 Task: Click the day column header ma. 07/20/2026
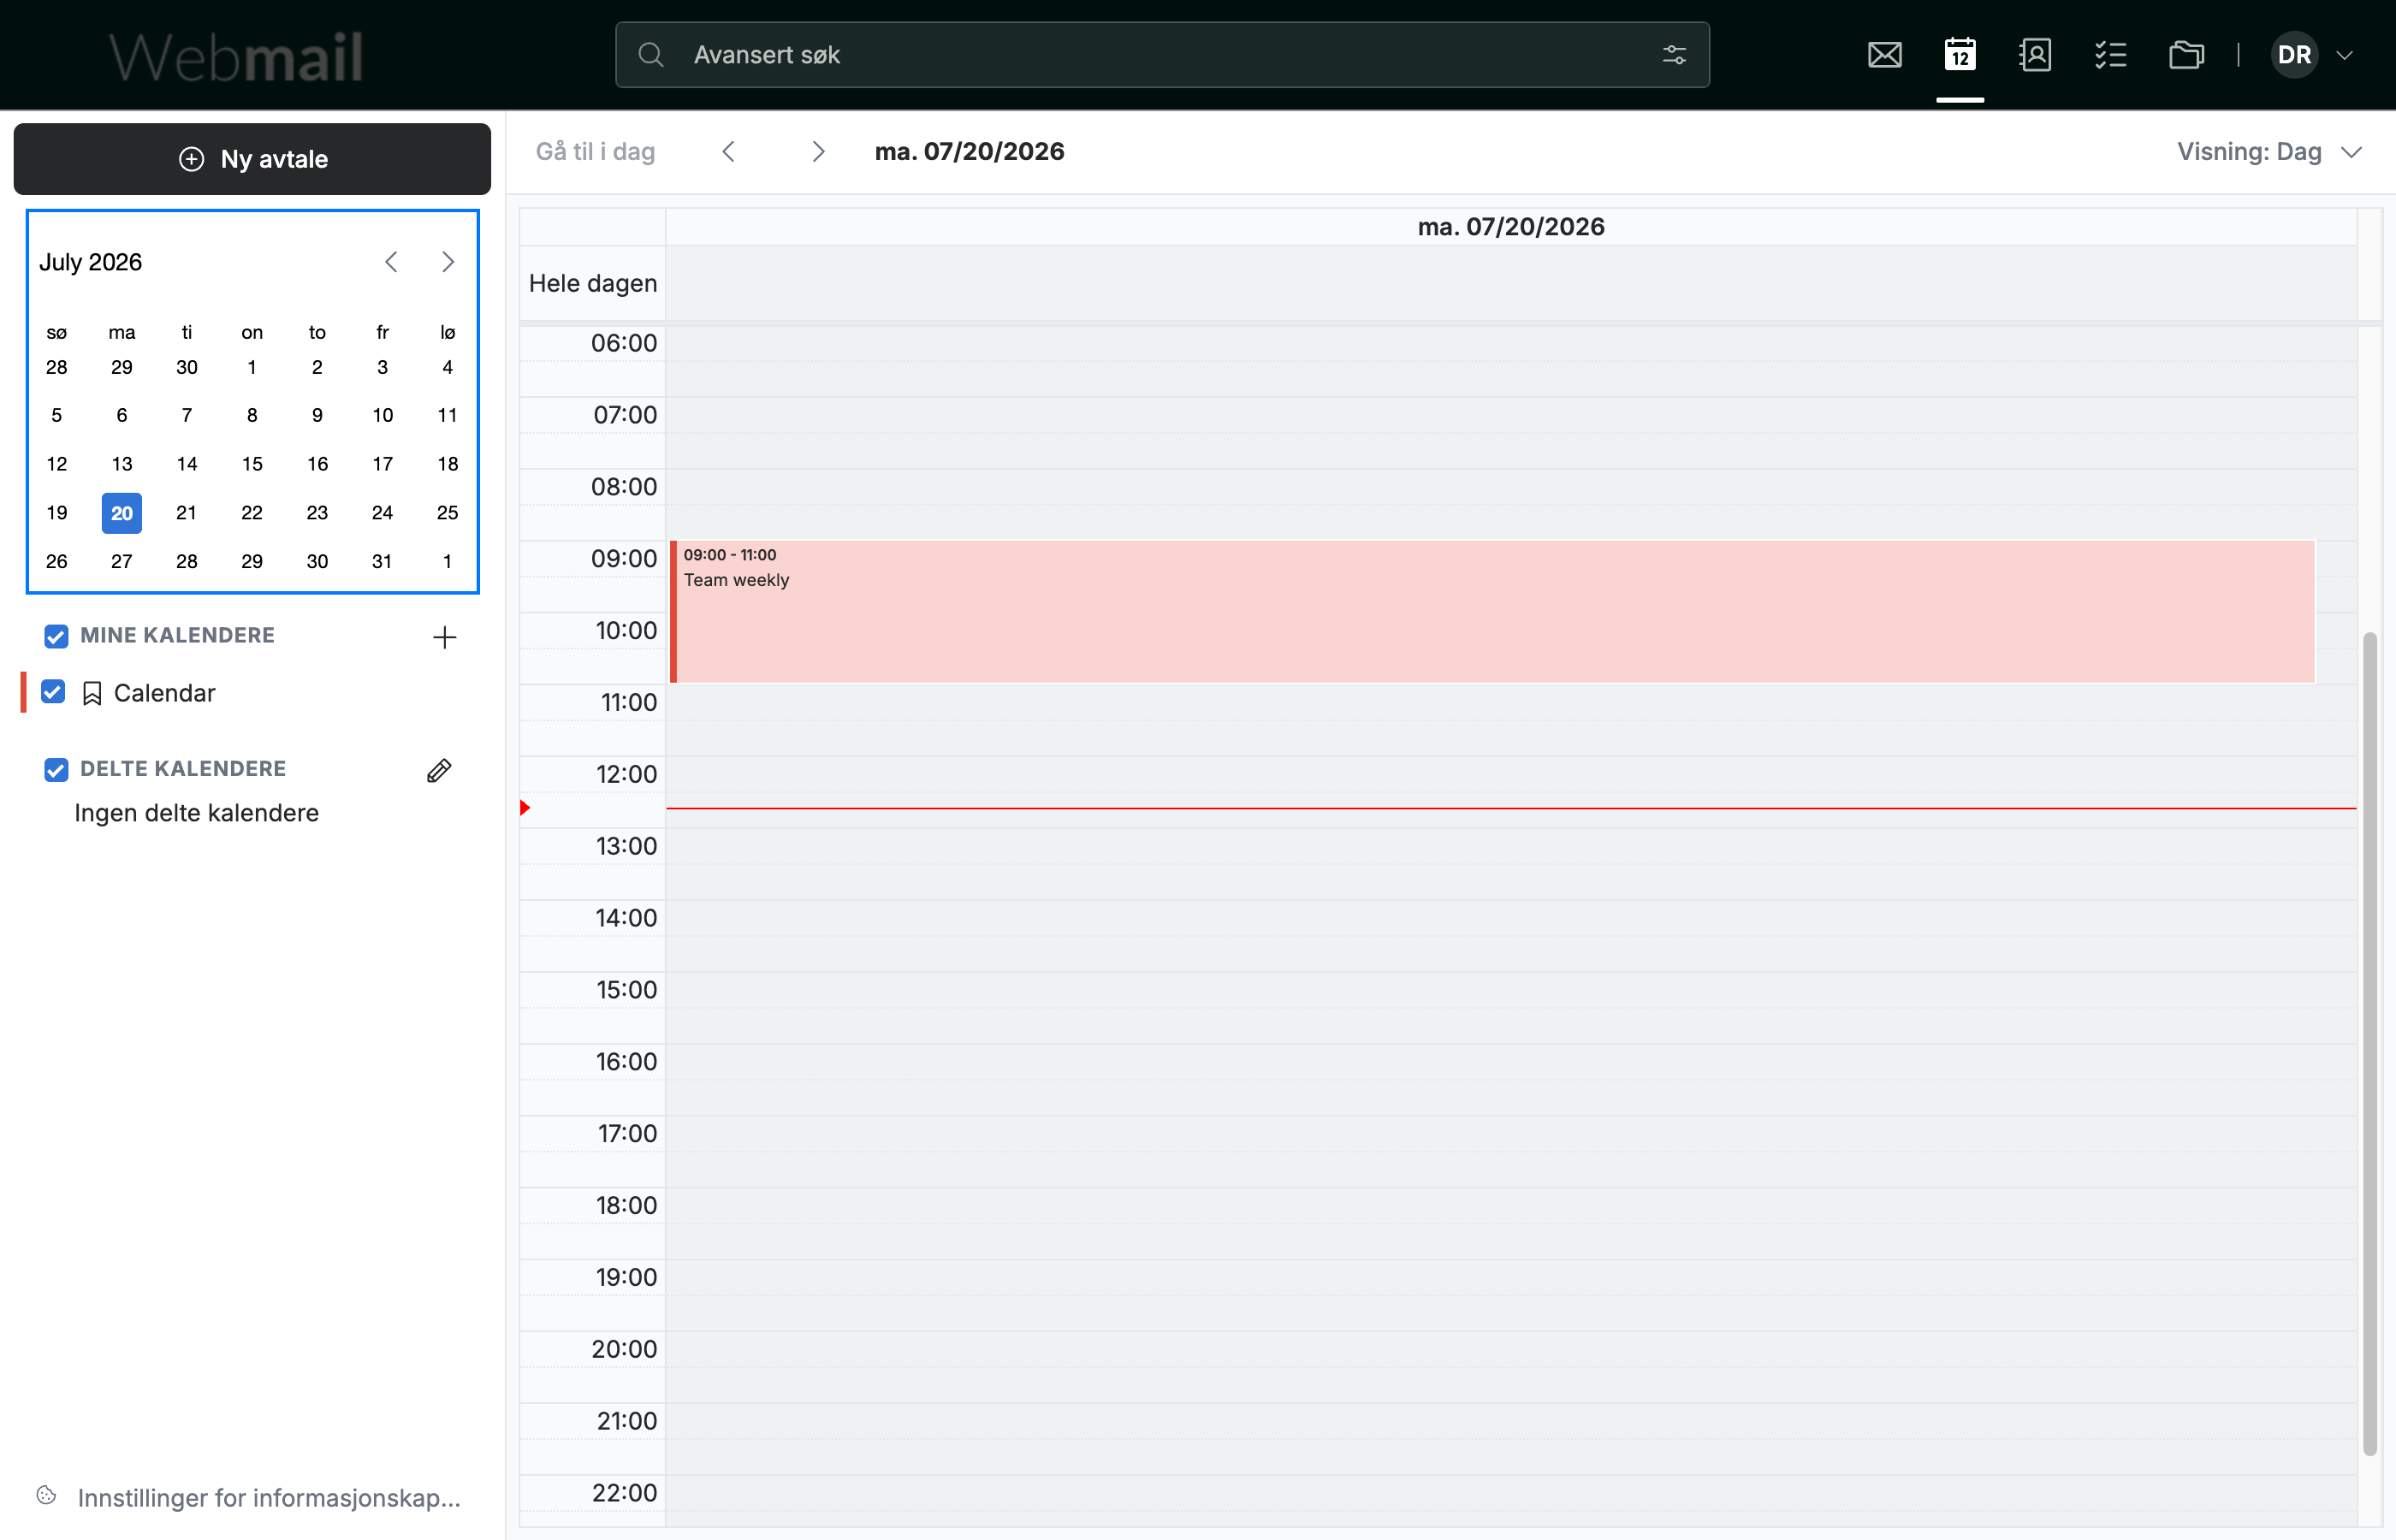1510,227
